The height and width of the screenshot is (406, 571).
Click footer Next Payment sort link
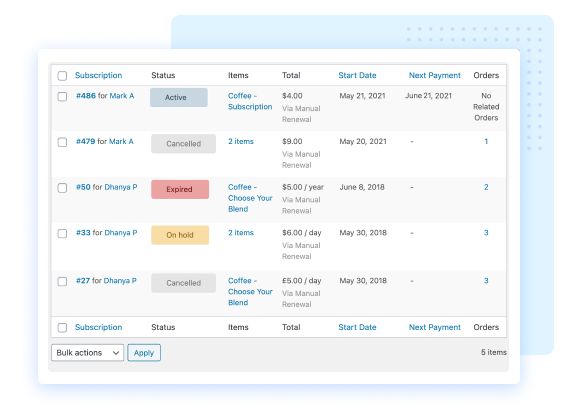(x=434, y=327)
